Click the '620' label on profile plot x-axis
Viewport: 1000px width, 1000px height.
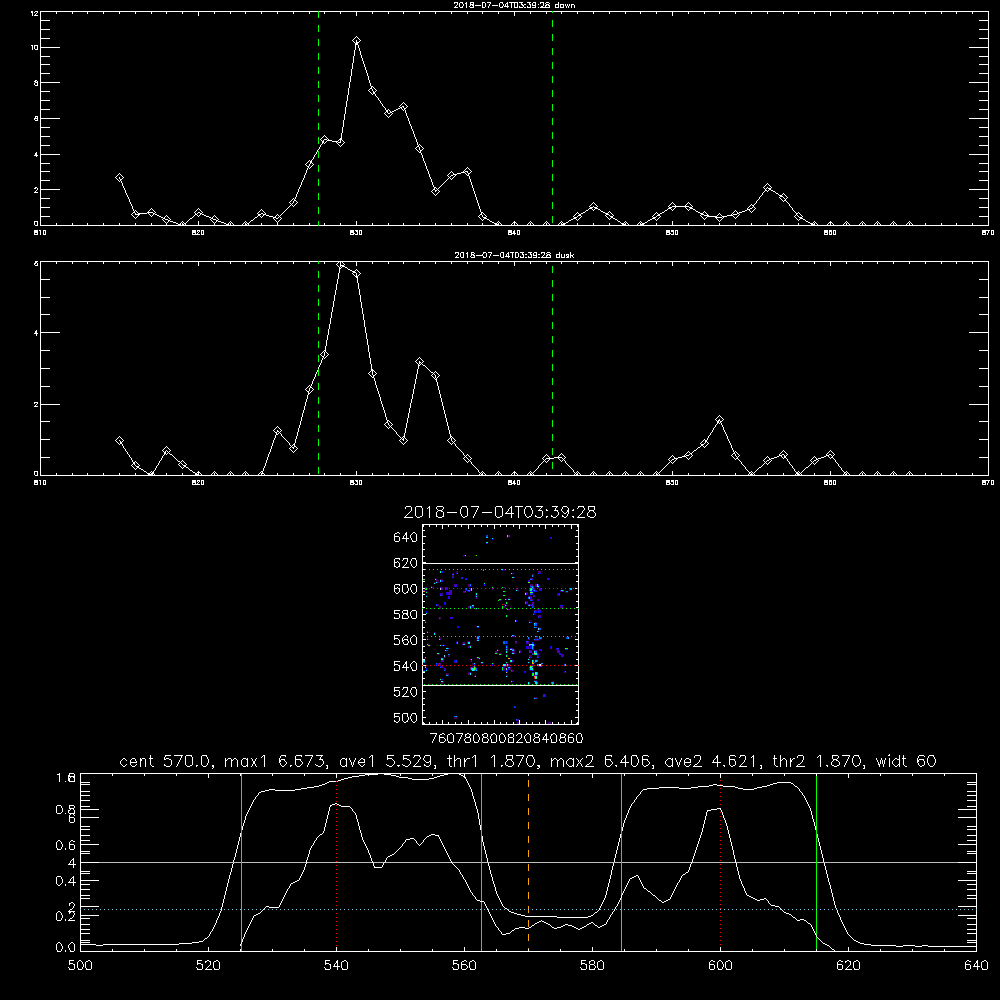click(848, 966)
